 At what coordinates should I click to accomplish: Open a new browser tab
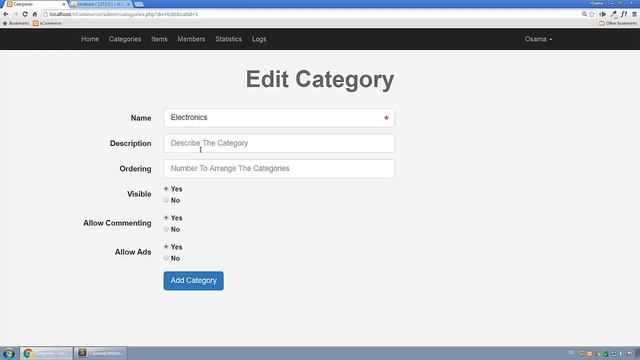pyautogui.click(x=139, y=4)
